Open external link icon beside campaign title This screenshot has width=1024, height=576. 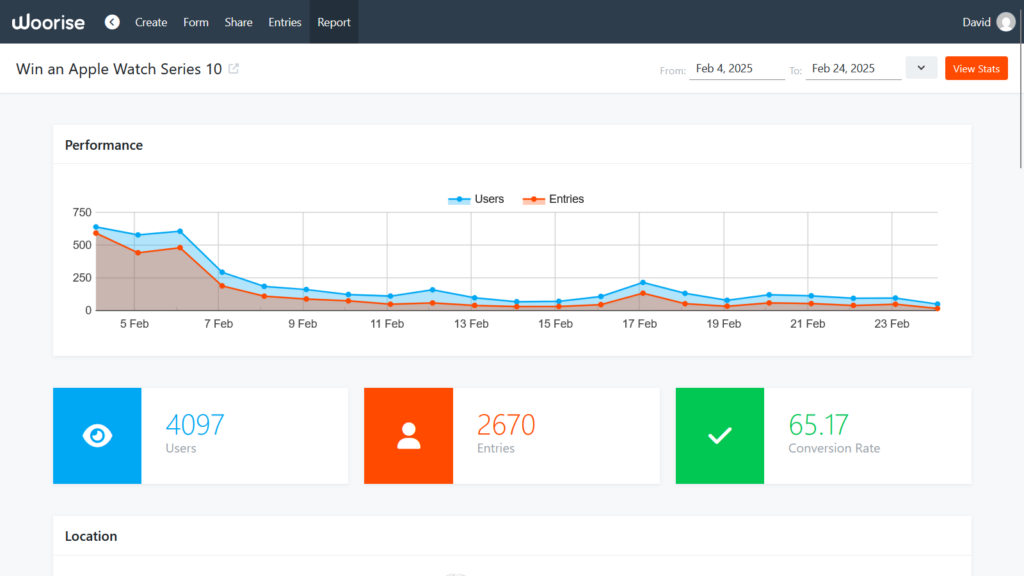(234, 69)
